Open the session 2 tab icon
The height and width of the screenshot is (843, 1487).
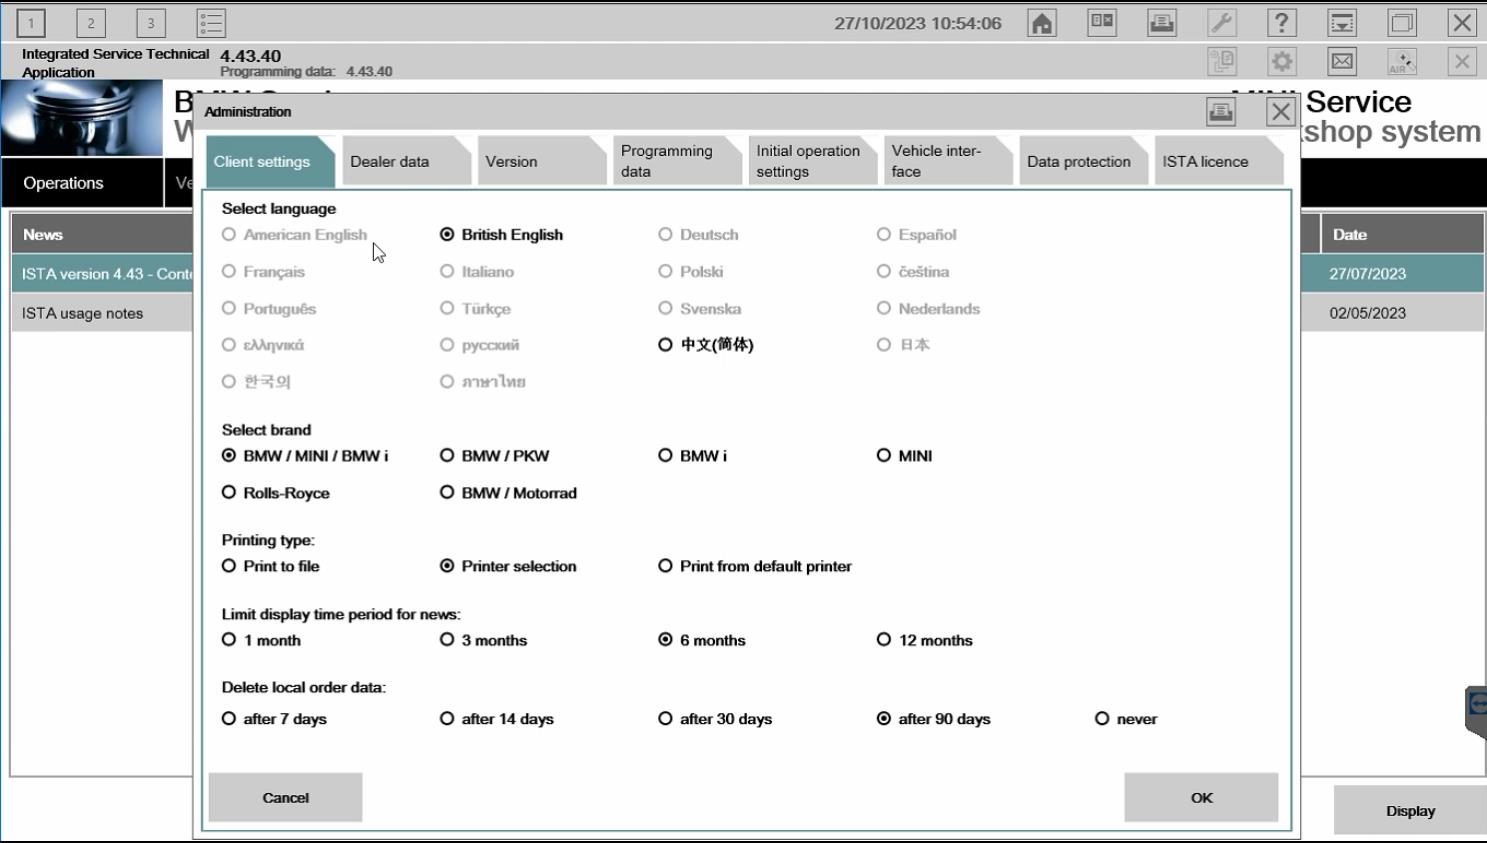point(91,23)
